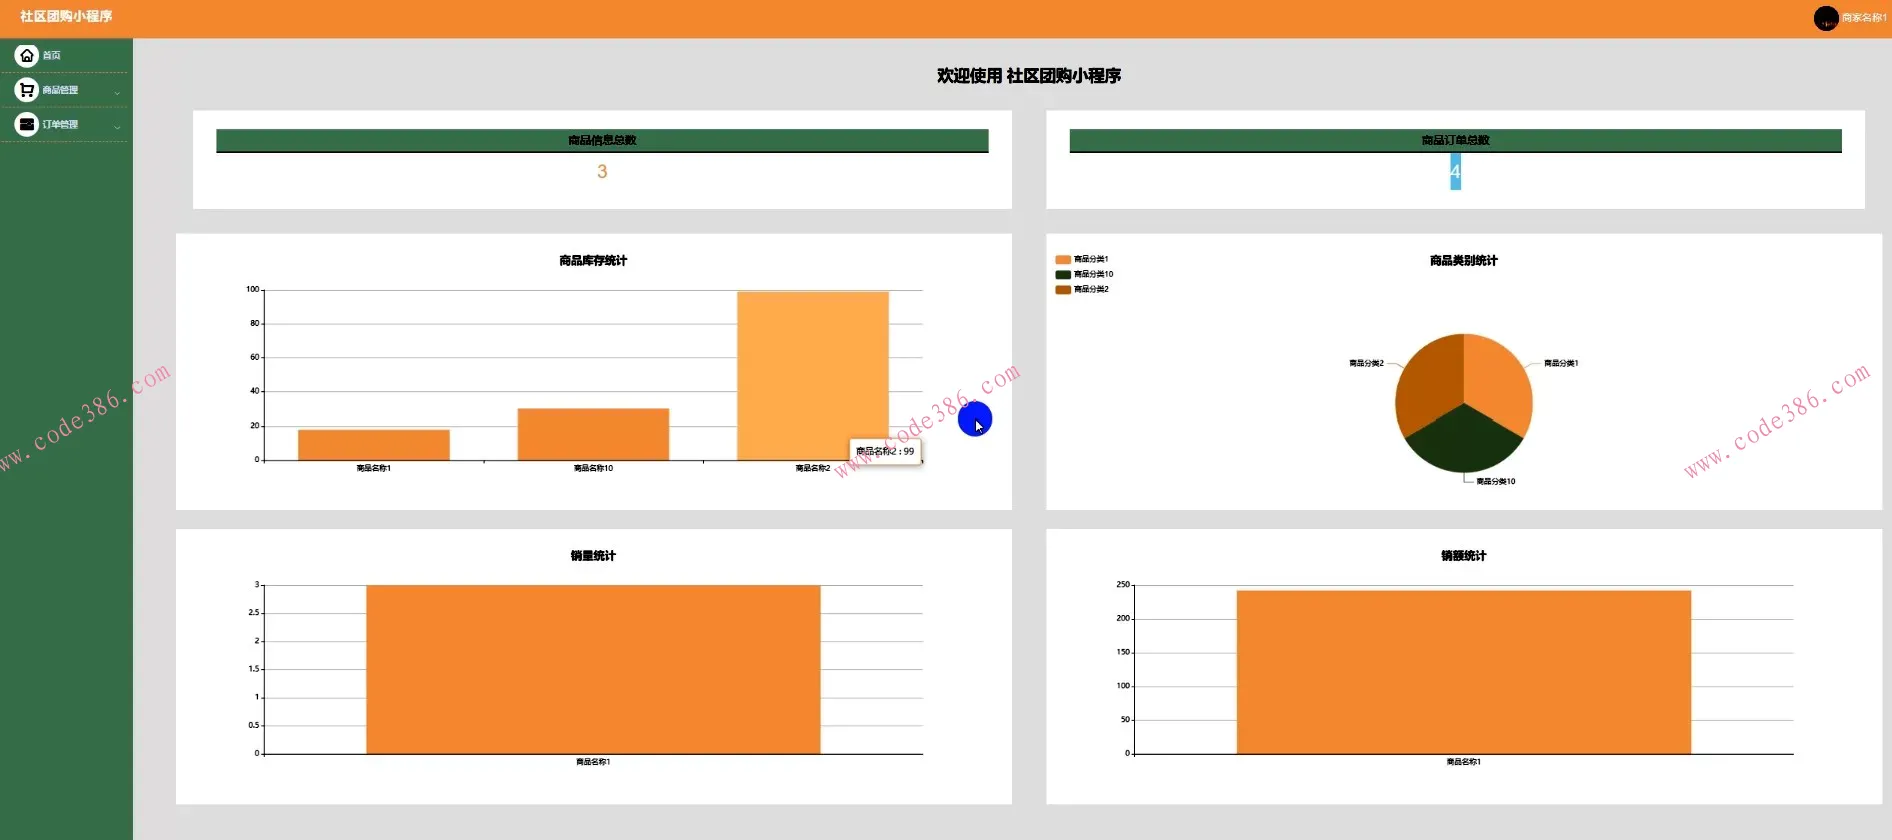This screenshot has height=840, width=1892.
Task: Click the 商品信息总数 card header
Action: [x=602, y=140]
